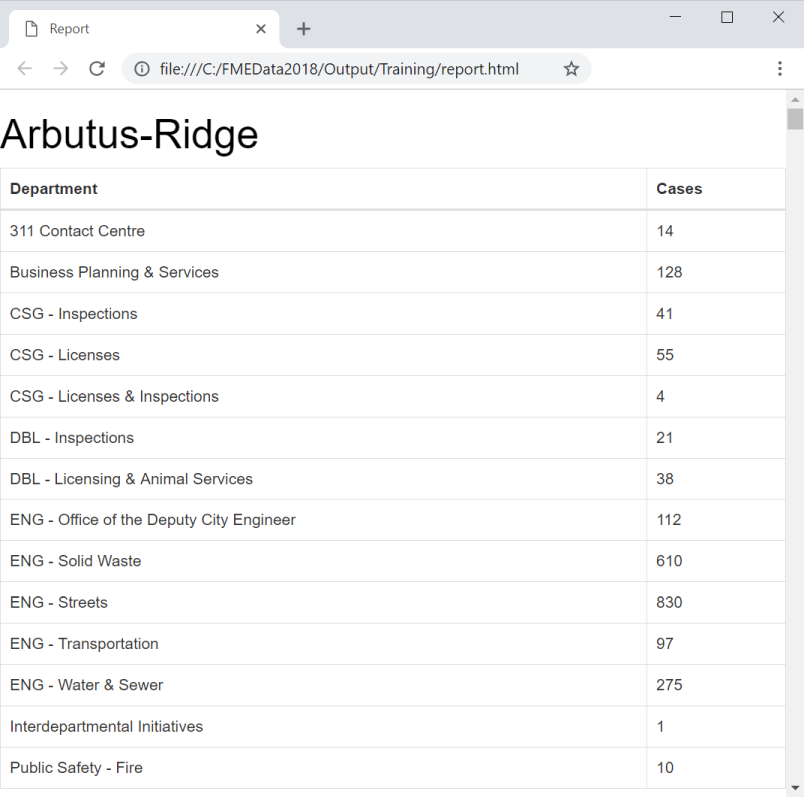Click the Department column header
Image resolution: width=804 pixels, height=797 pixels.
(54, 189)
